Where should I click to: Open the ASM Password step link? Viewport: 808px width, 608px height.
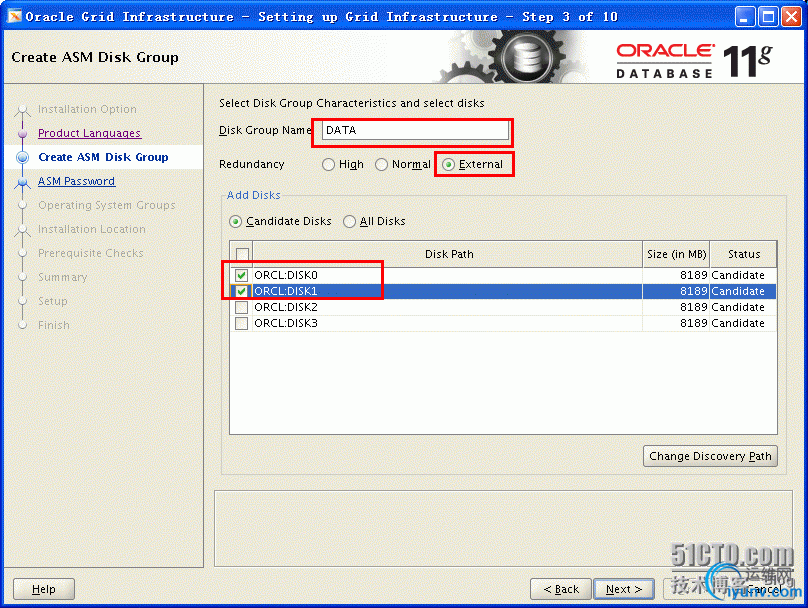tap(76, 181)
